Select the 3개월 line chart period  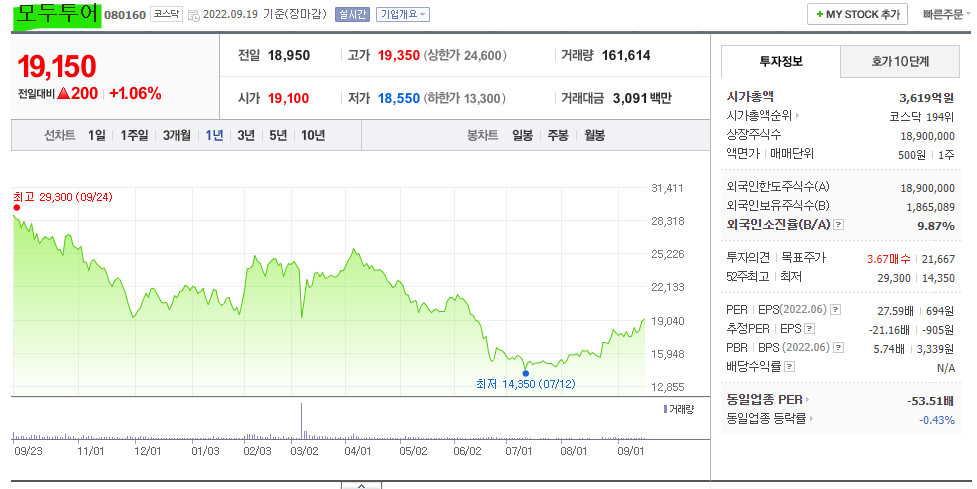tap(177, 135)
